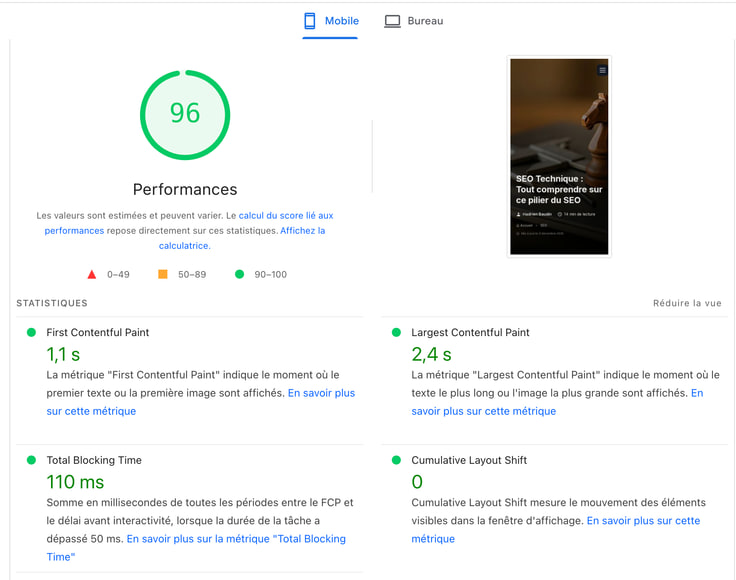The height and width of the screenshot is (580, 736).
Task: Click the 'Performances' title under the gauge
Action: 185,189
